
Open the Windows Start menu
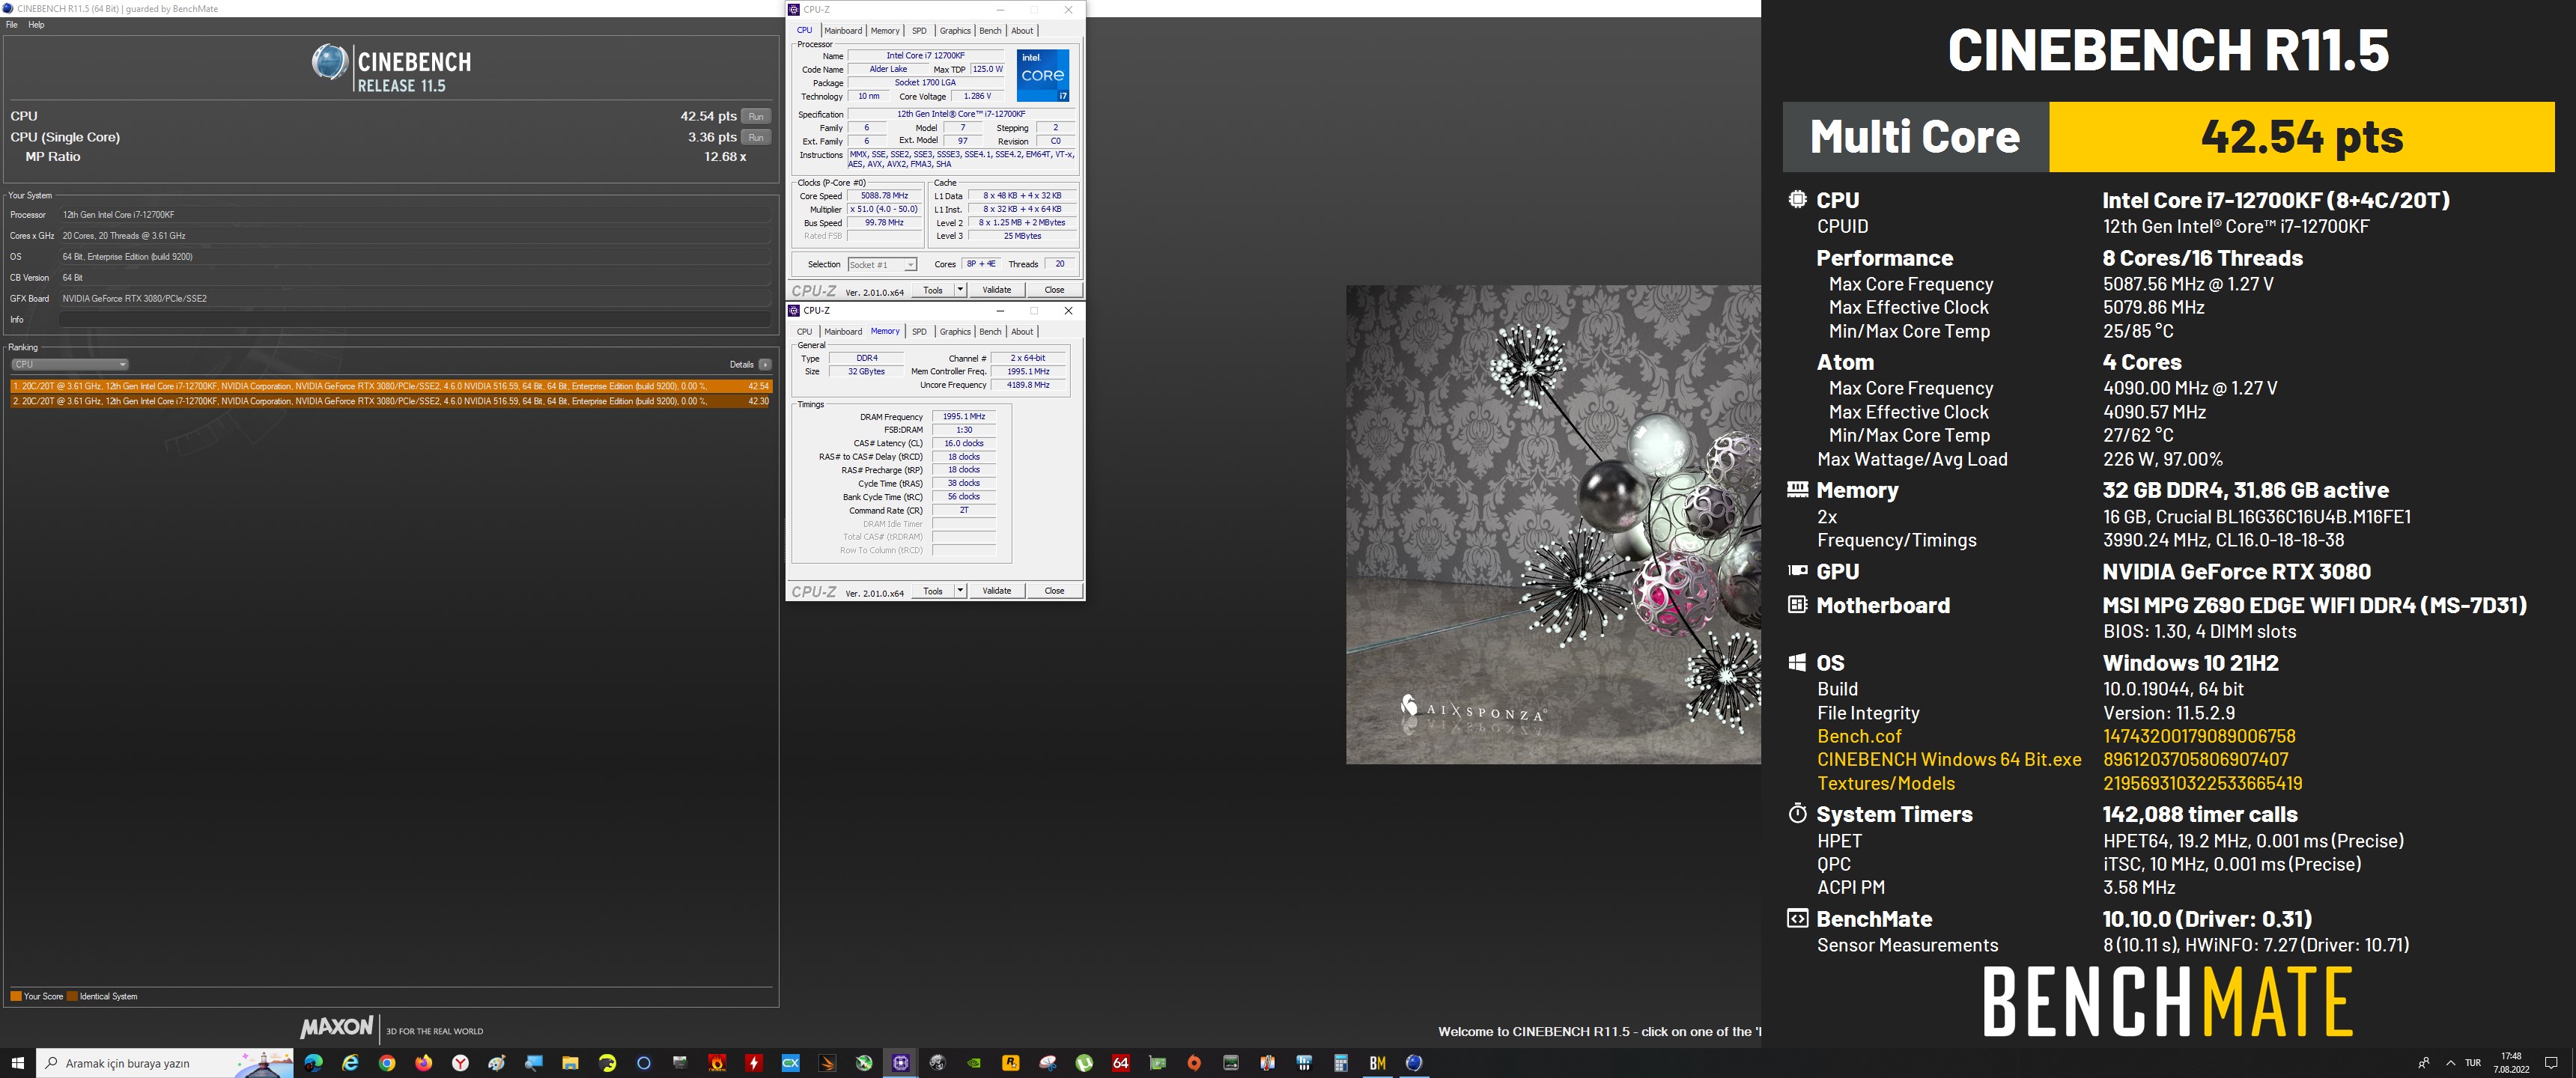(x=18, y=1063)
